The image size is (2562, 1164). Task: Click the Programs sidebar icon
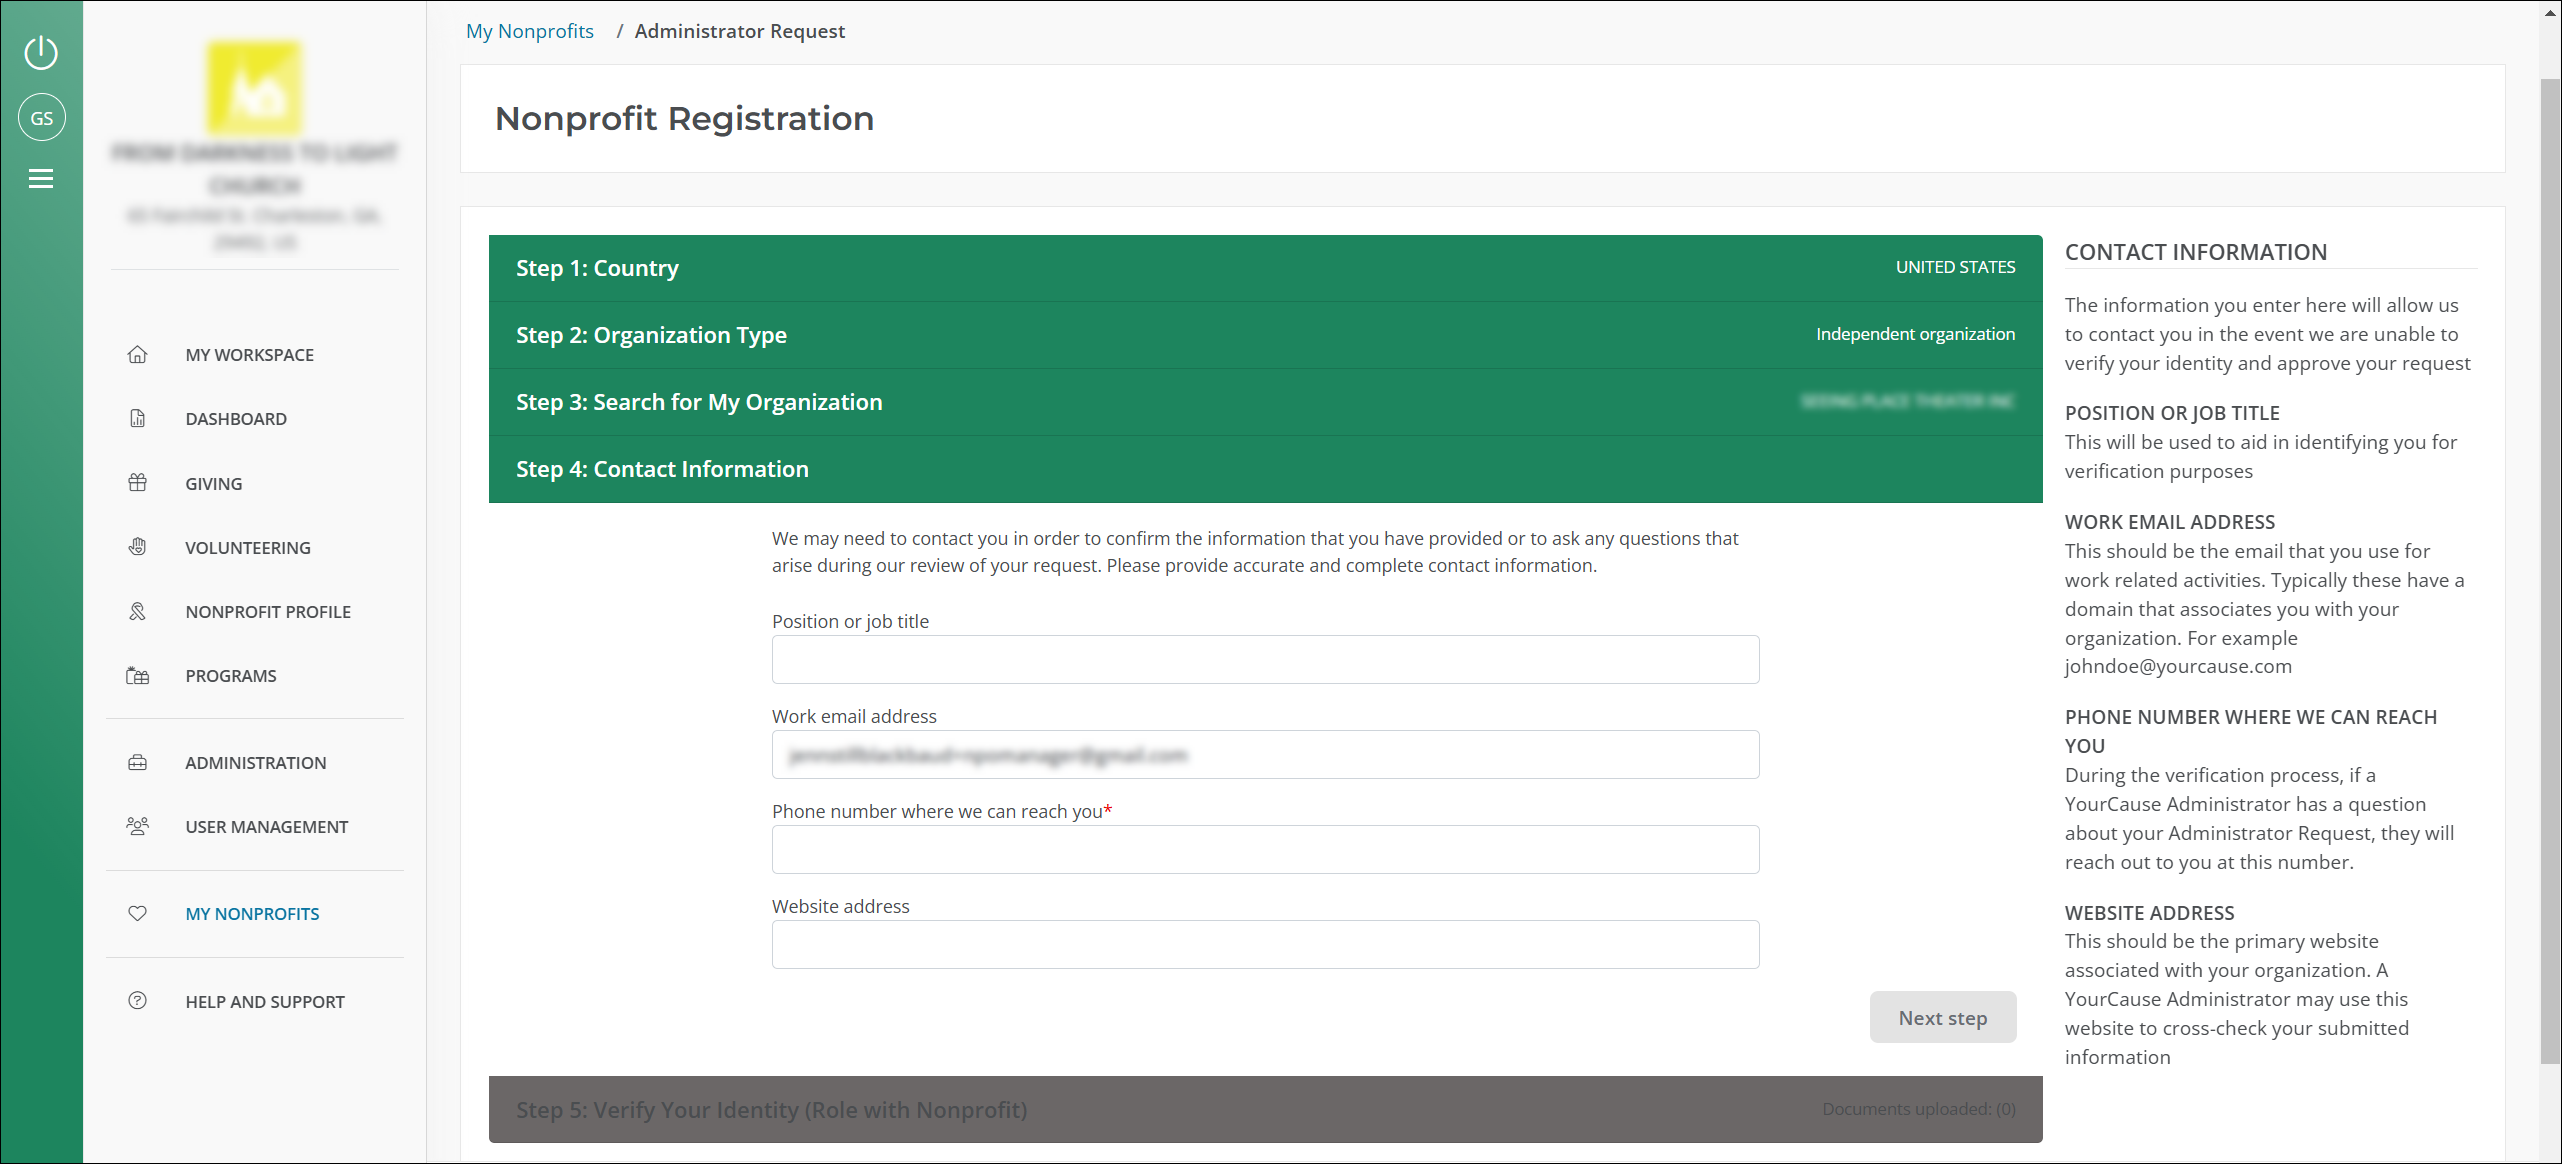pyautogui.click(x=136, y=675)
